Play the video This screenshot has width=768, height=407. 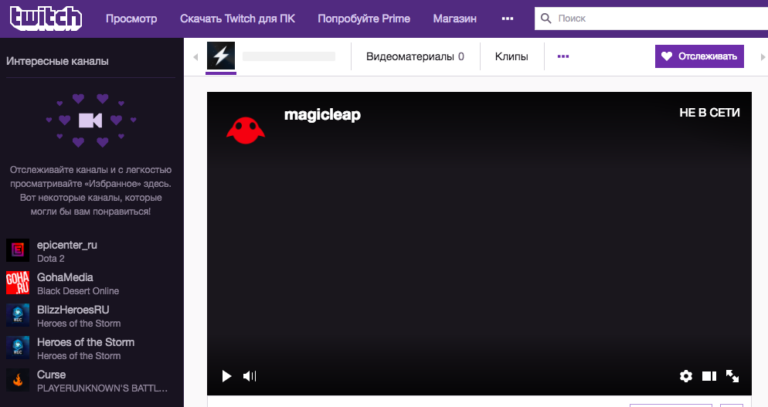click(226, 376)
